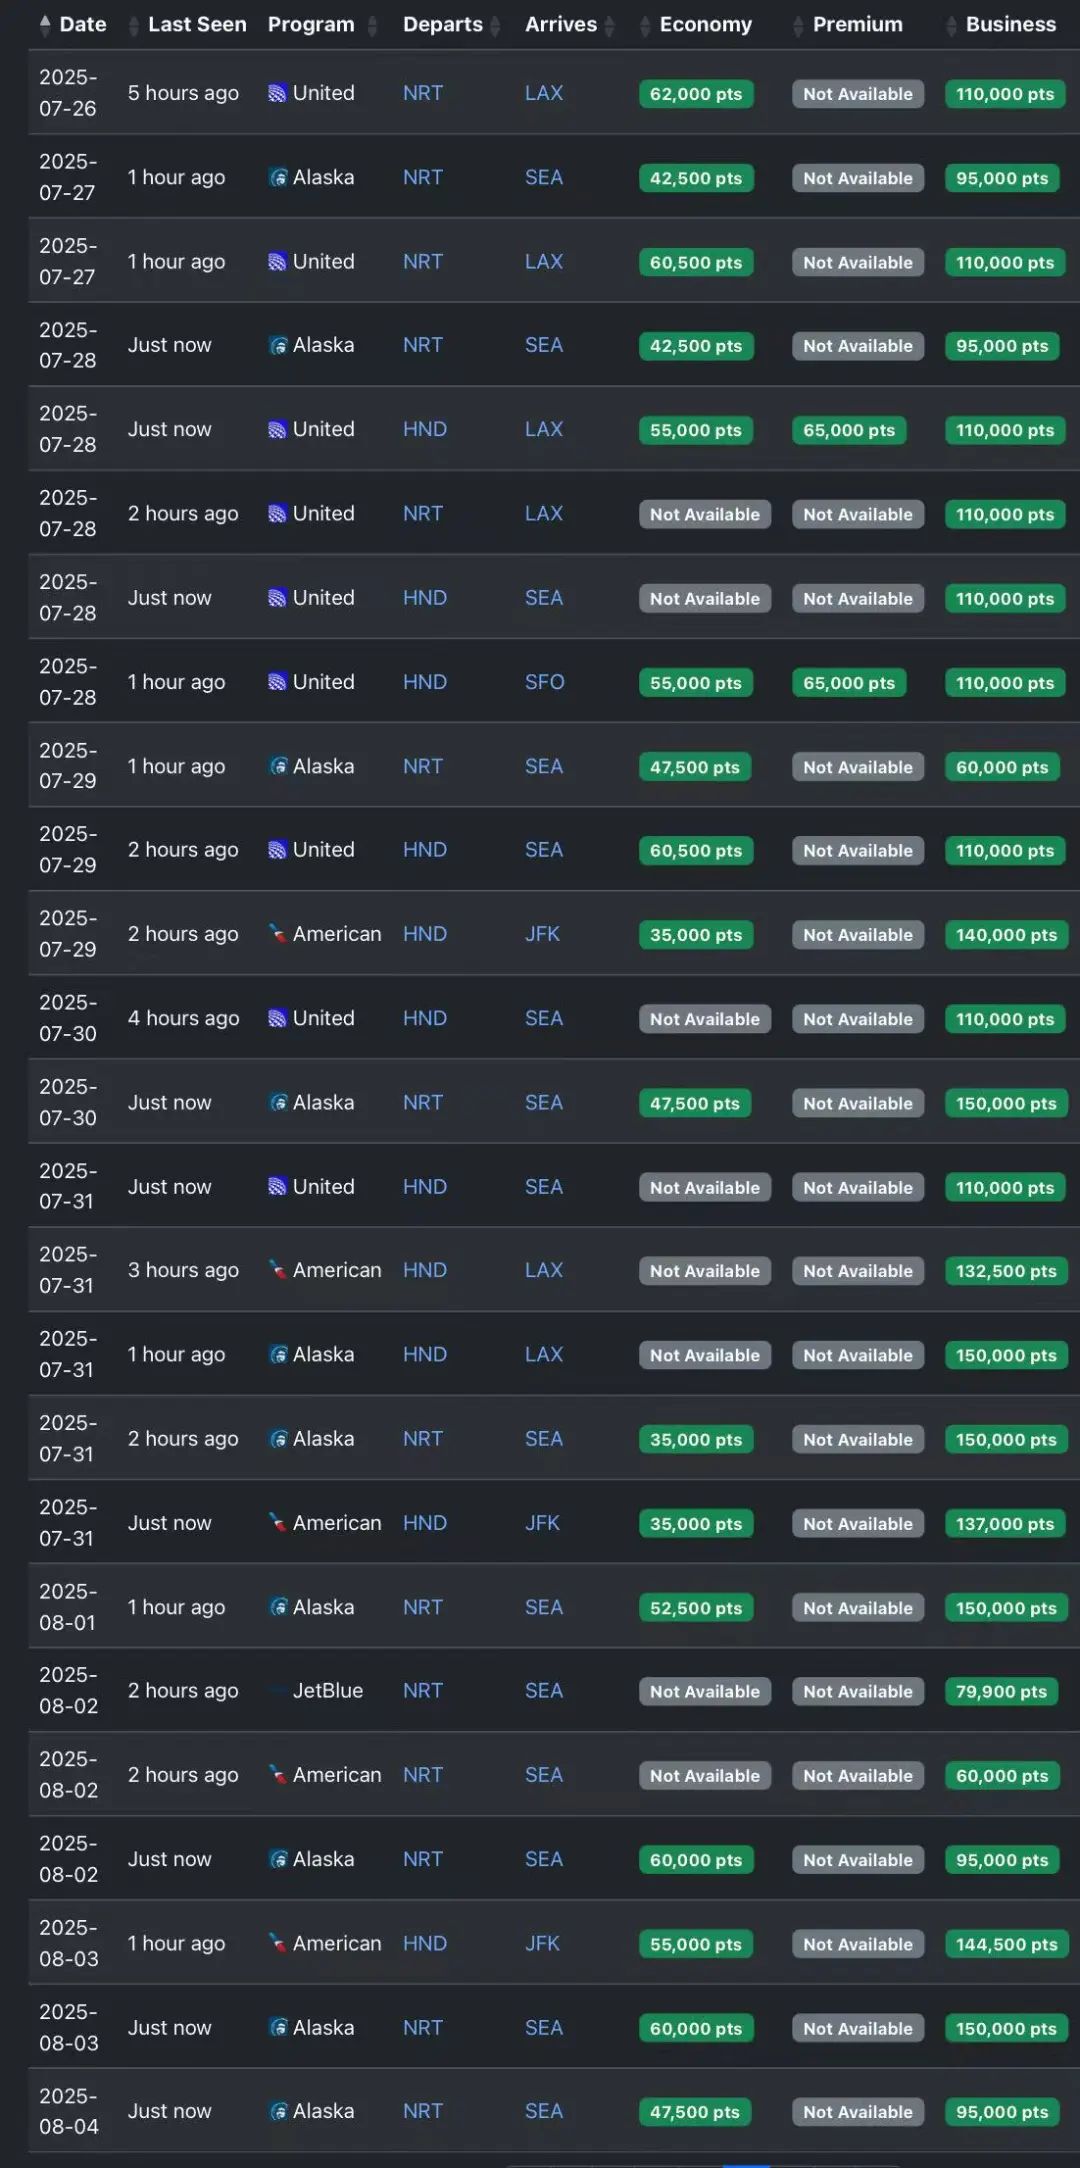1080x2168 pixels.
Task: Click the sort arrows beside Last Seen
Action: click(x=134, y=26)
